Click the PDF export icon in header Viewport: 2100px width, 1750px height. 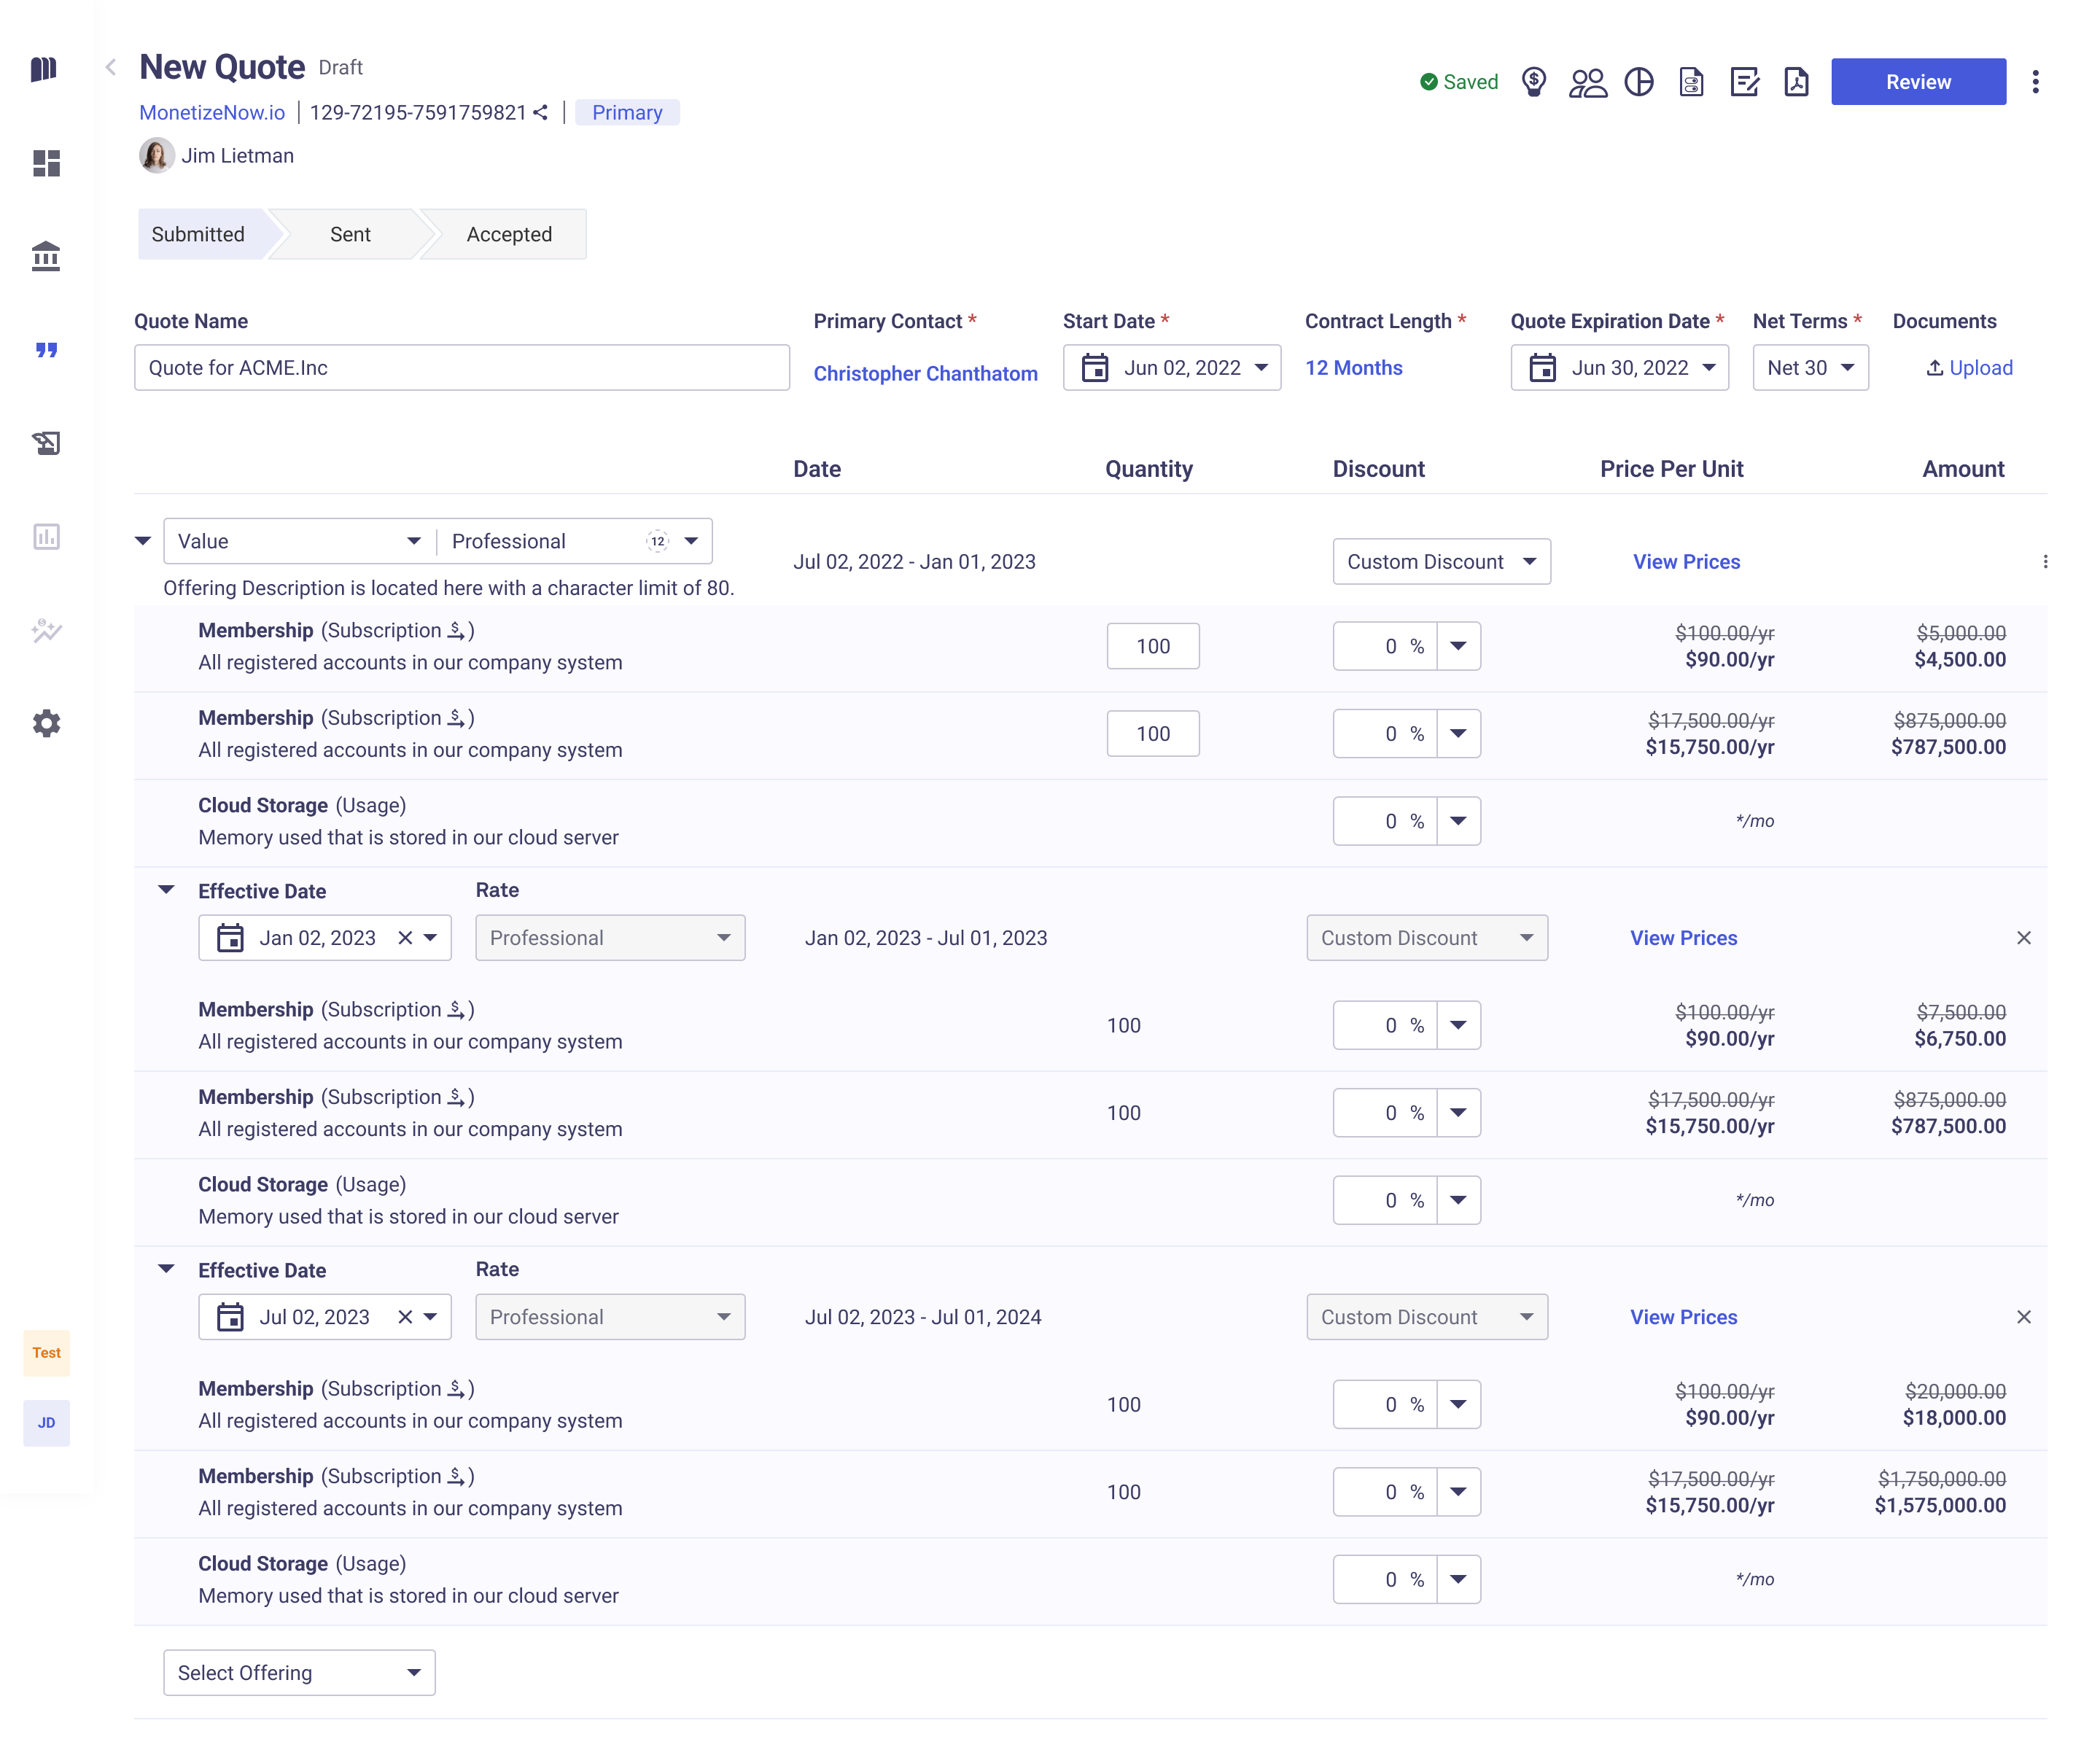coord(1797,82)
